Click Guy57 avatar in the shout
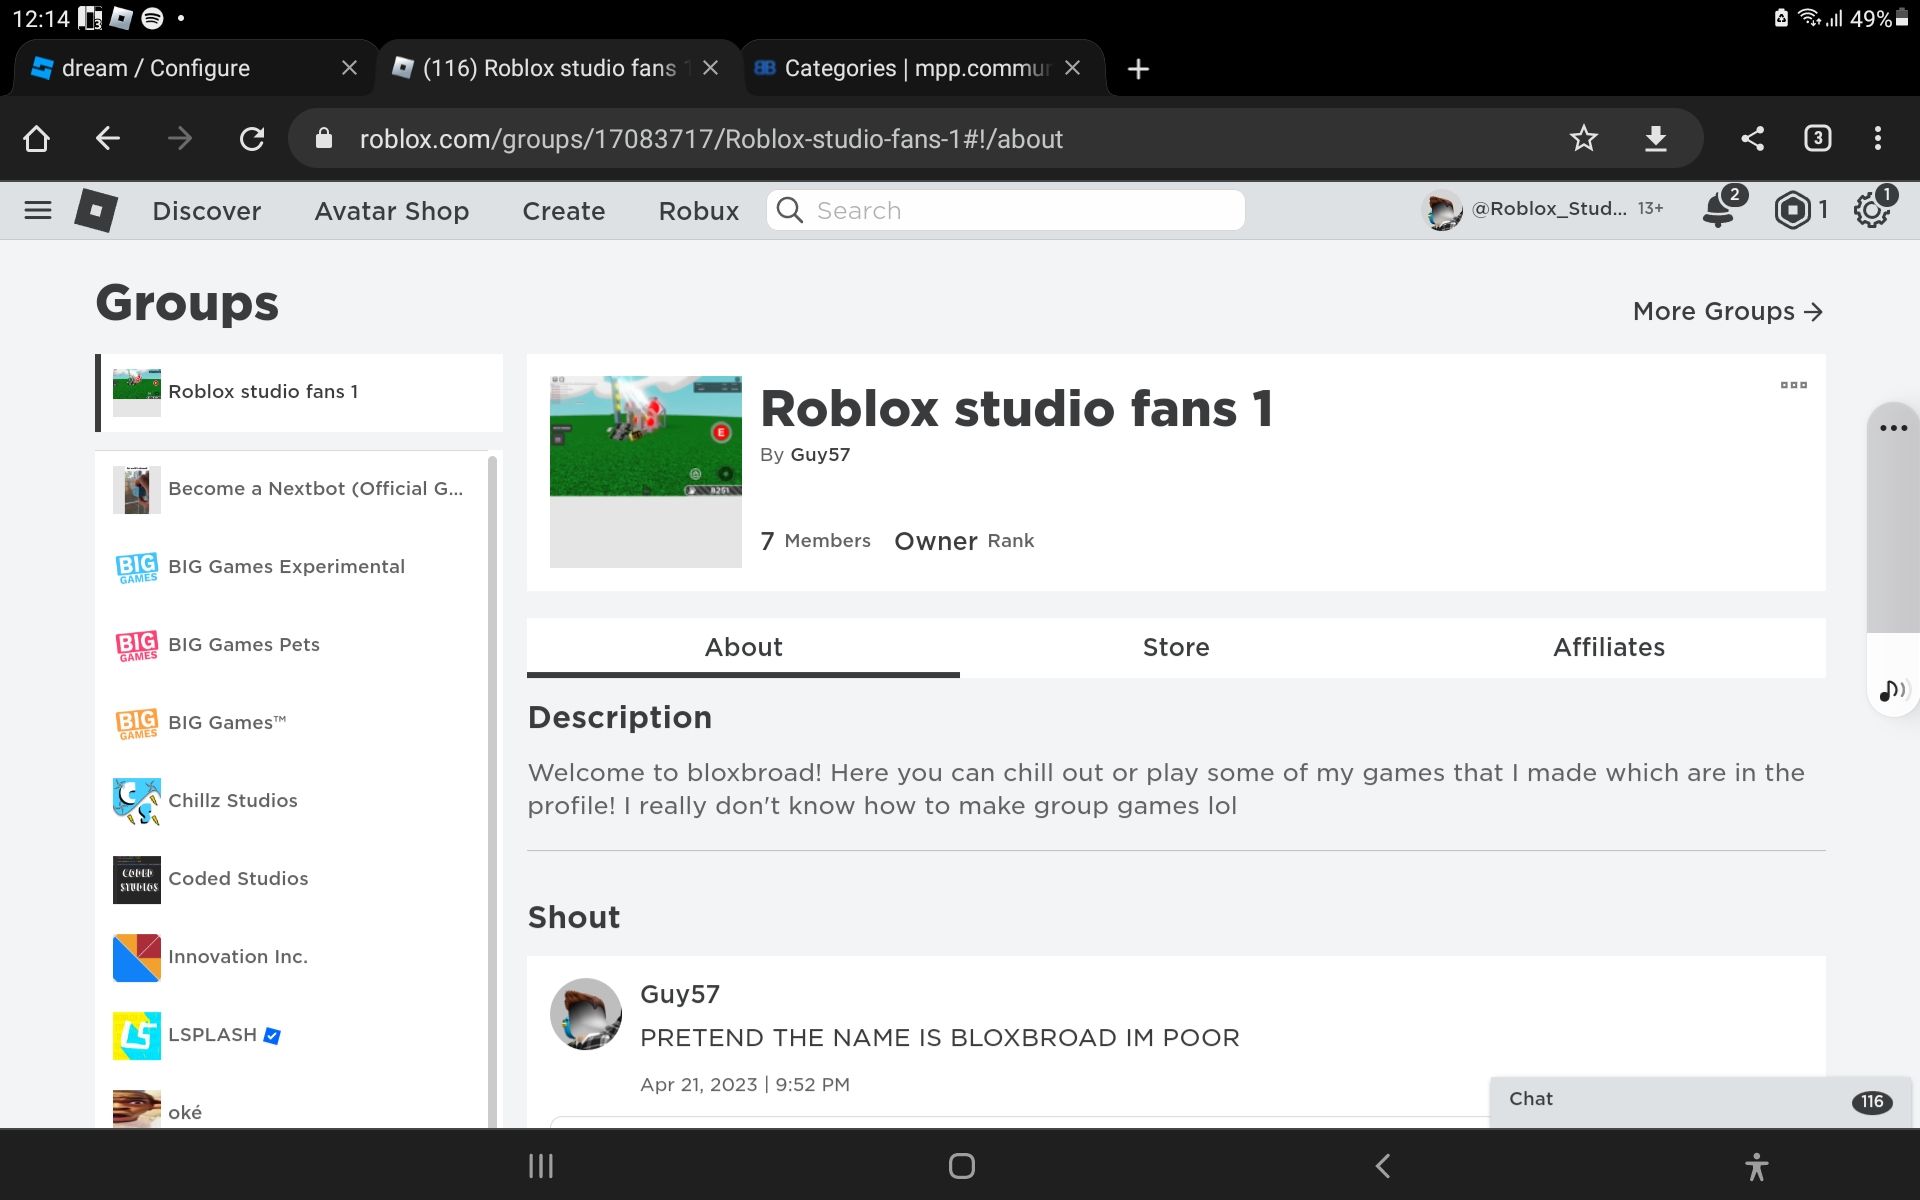This screenshot has height=1200, width=1920. [x=586, y=1014]
